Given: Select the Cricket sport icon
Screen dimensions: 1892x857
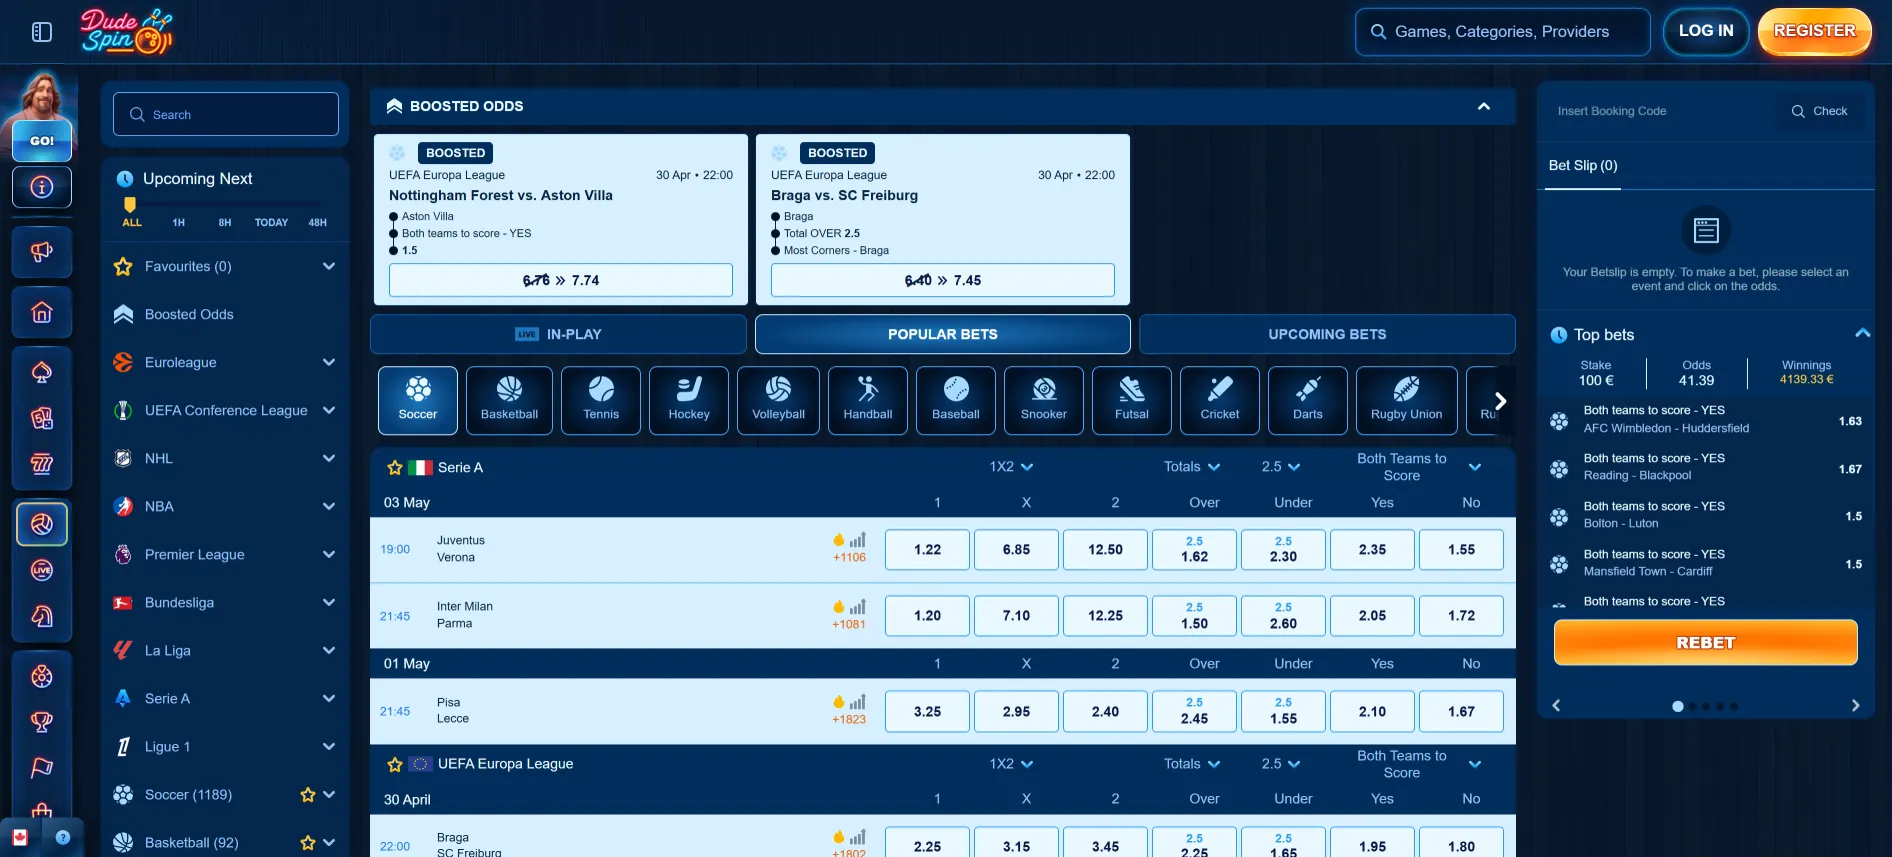Looking at the screenshot, I should point(1220,400).
